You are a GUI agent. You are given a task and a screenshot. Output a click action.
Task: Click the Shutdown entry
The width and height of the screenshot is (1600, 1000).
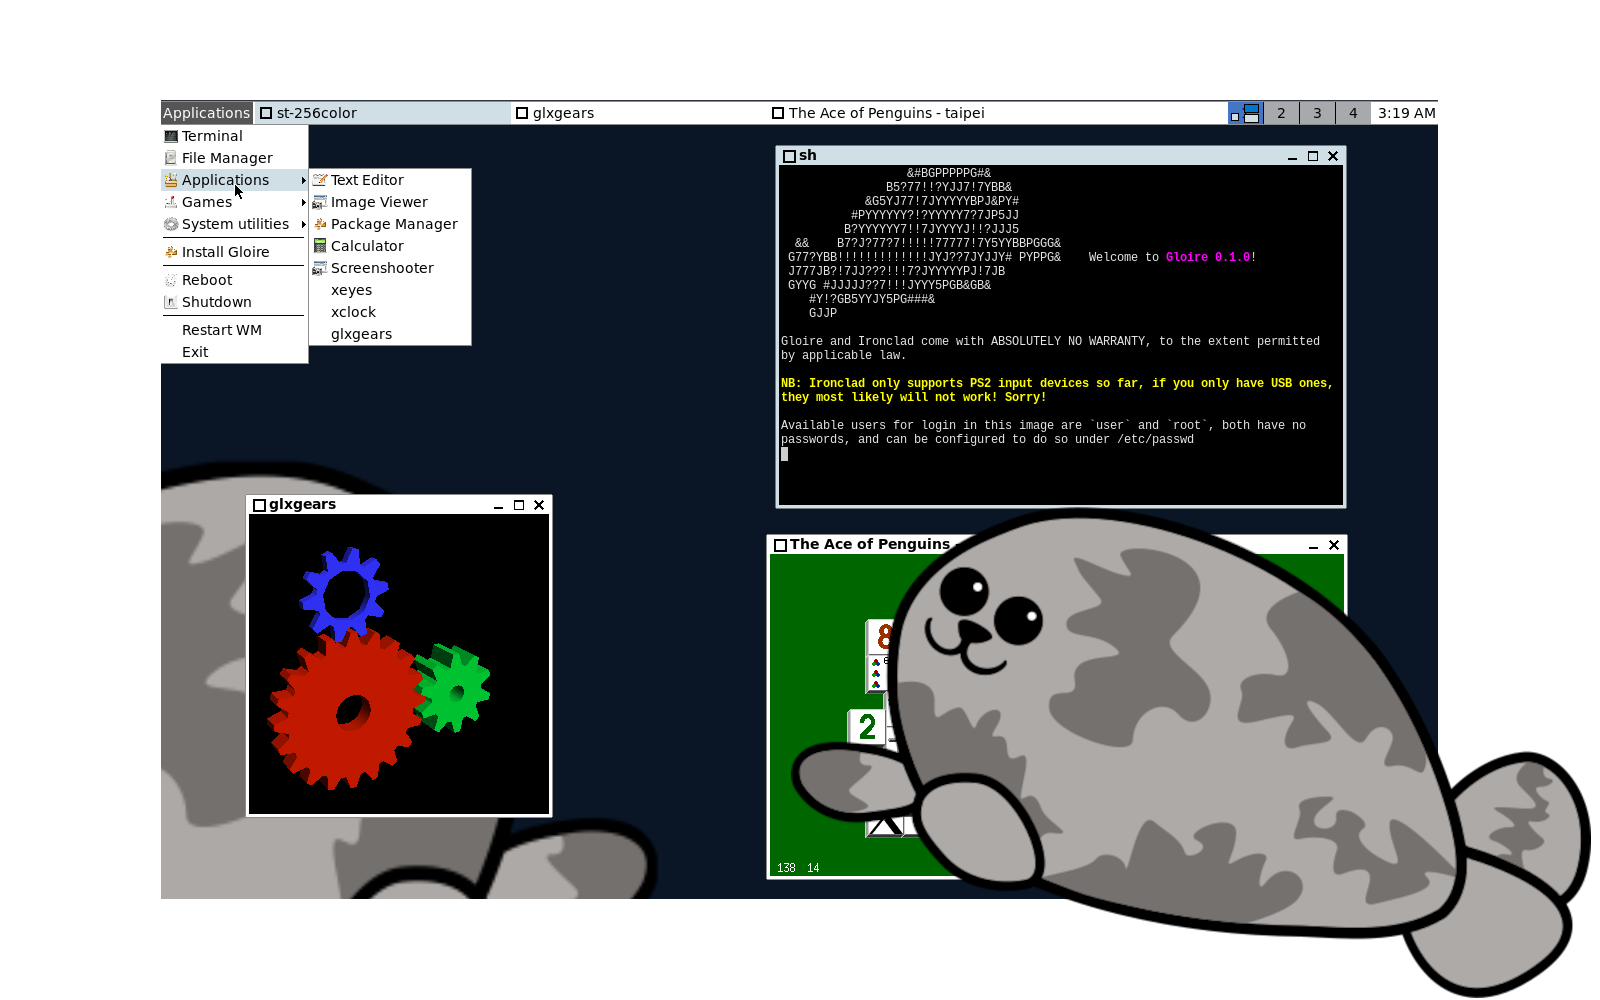click(216, 301)
